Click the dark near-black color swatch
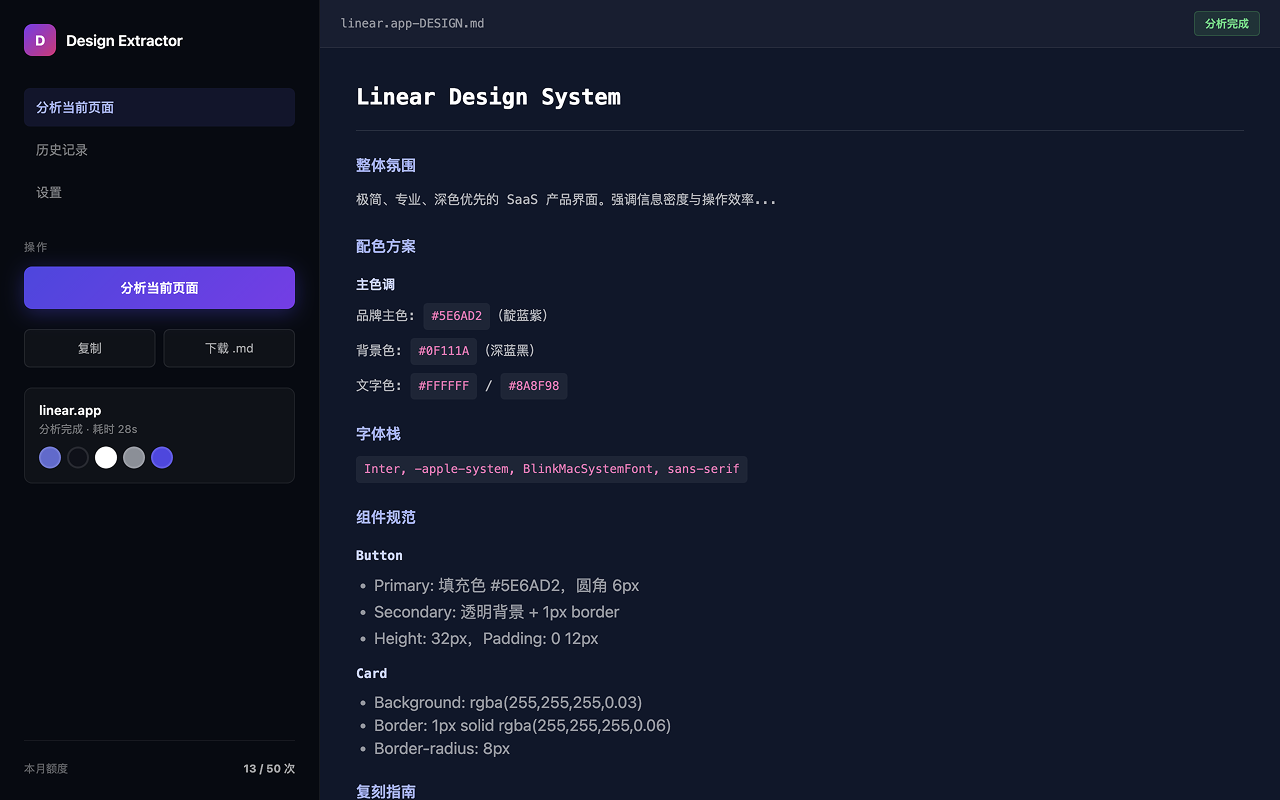1280x800 pixels. pyautogui.click(x=78, y=458)
